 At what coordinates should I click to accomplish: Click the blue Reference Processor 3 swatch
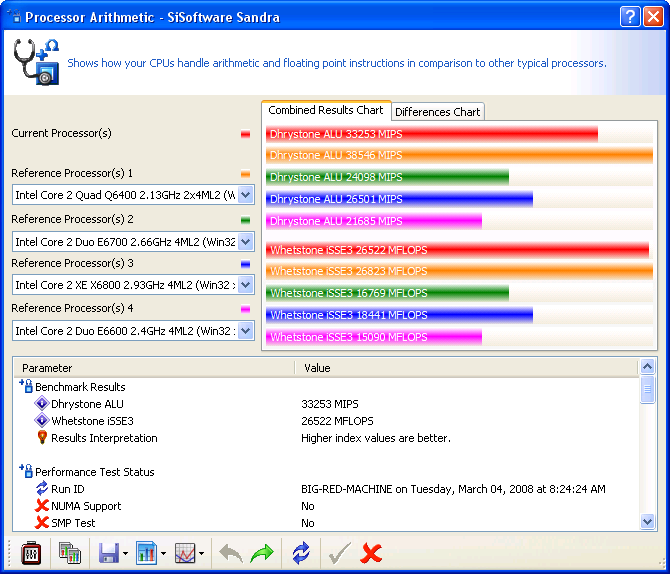245,264
